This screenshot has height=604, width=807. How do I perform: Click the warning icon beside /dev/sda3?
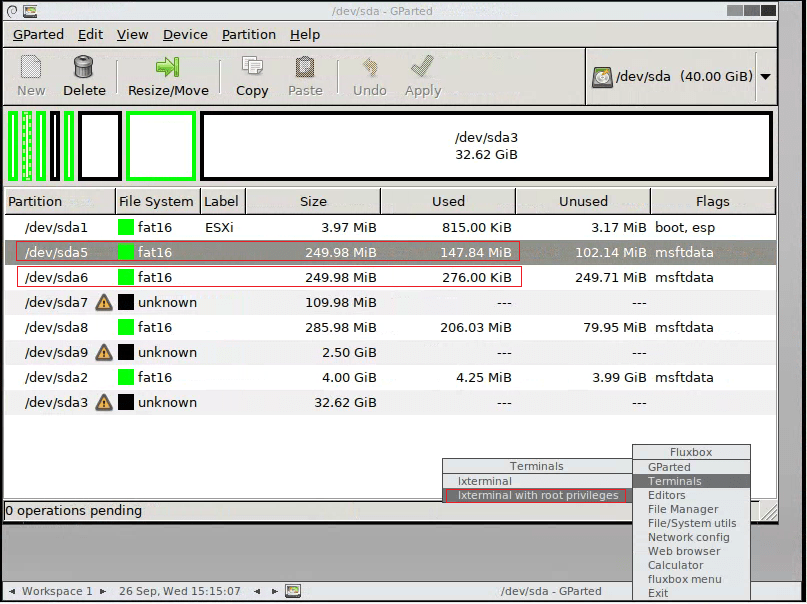(x=103, y=402)
